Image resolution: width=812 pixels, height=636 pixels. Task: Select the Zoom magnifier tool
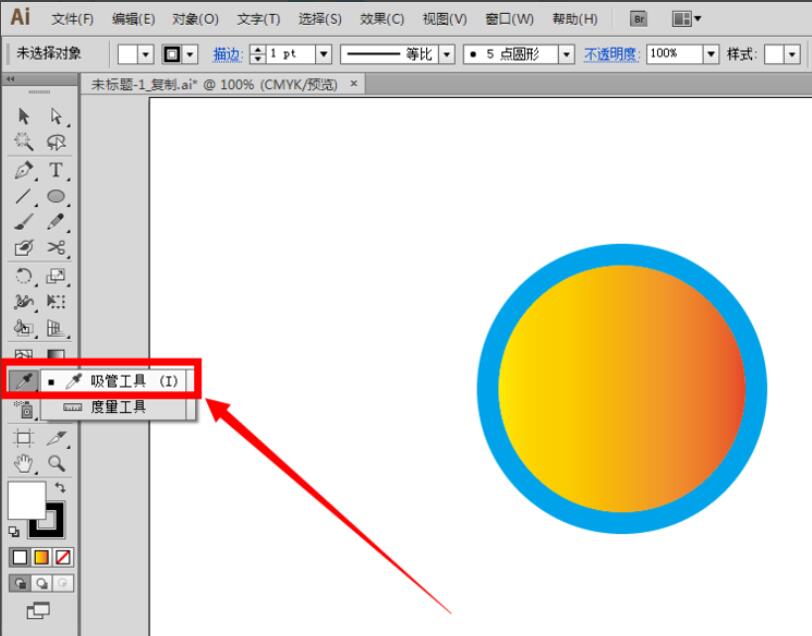[x=56, y=464]
